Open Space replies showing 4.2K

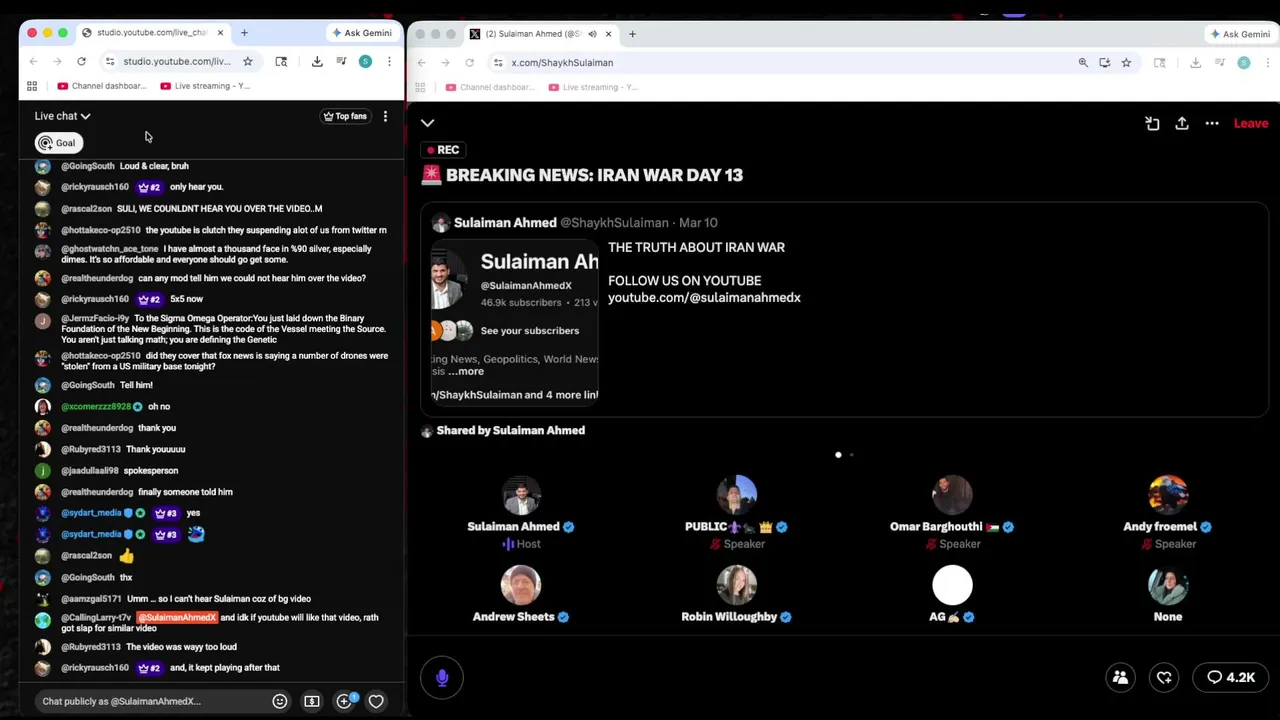(1230, 677)
